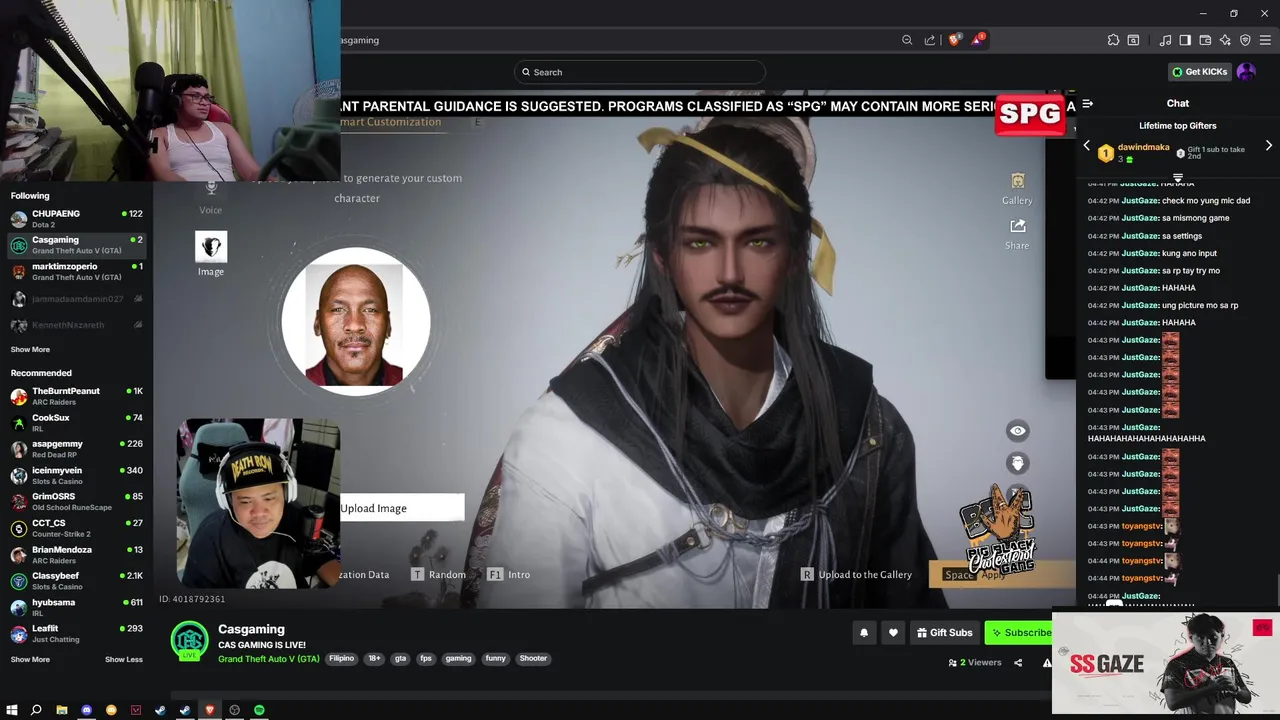This screenshot has width=1280, height=720.
Task: Open the Grand Theft Auto V (GTA) category link
Action: coord(269,659)
